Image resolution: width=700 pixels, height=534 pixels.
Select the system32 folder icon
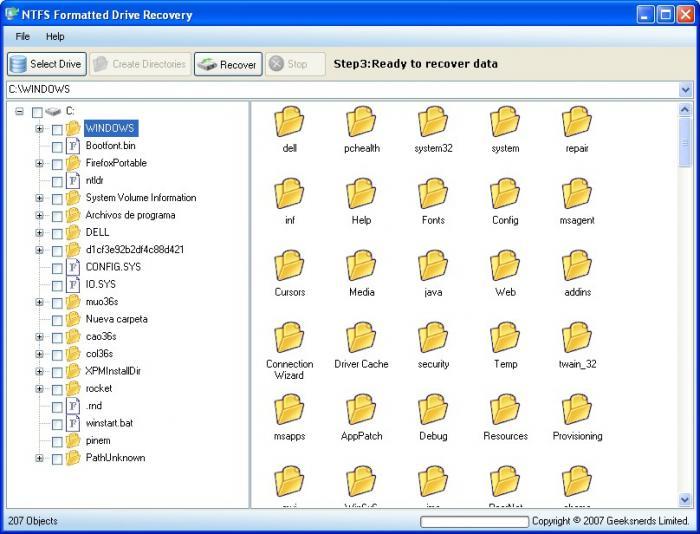point(433,122)
